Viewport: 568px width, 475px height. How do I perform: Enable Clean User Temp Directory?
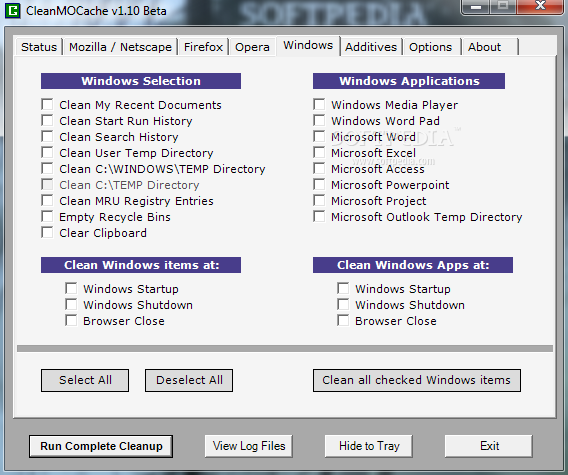coord(47,152)
